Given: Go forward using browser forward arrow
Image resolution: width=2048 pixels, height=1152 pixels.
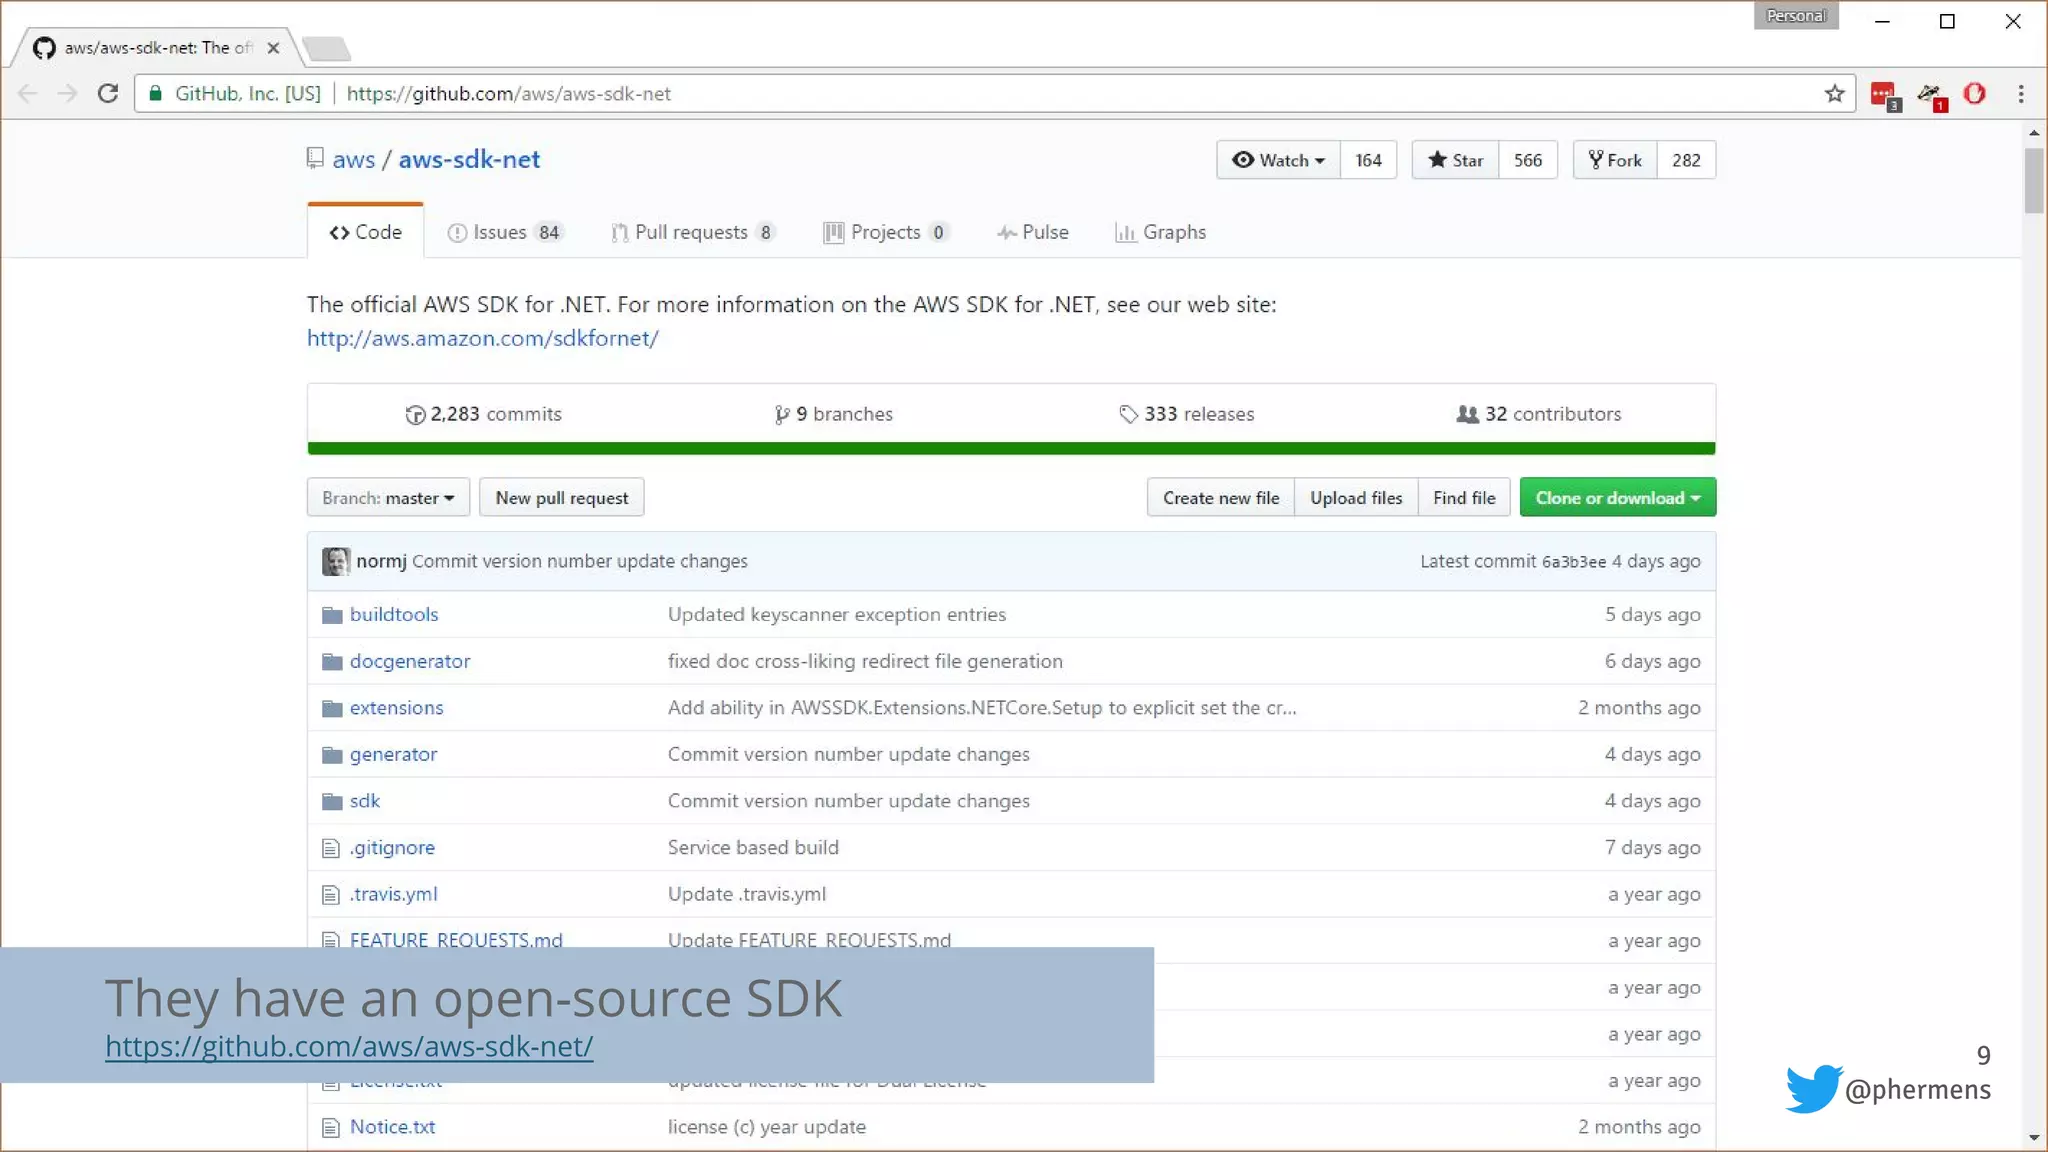Looking at the screenshot, I should pos(67,94).
